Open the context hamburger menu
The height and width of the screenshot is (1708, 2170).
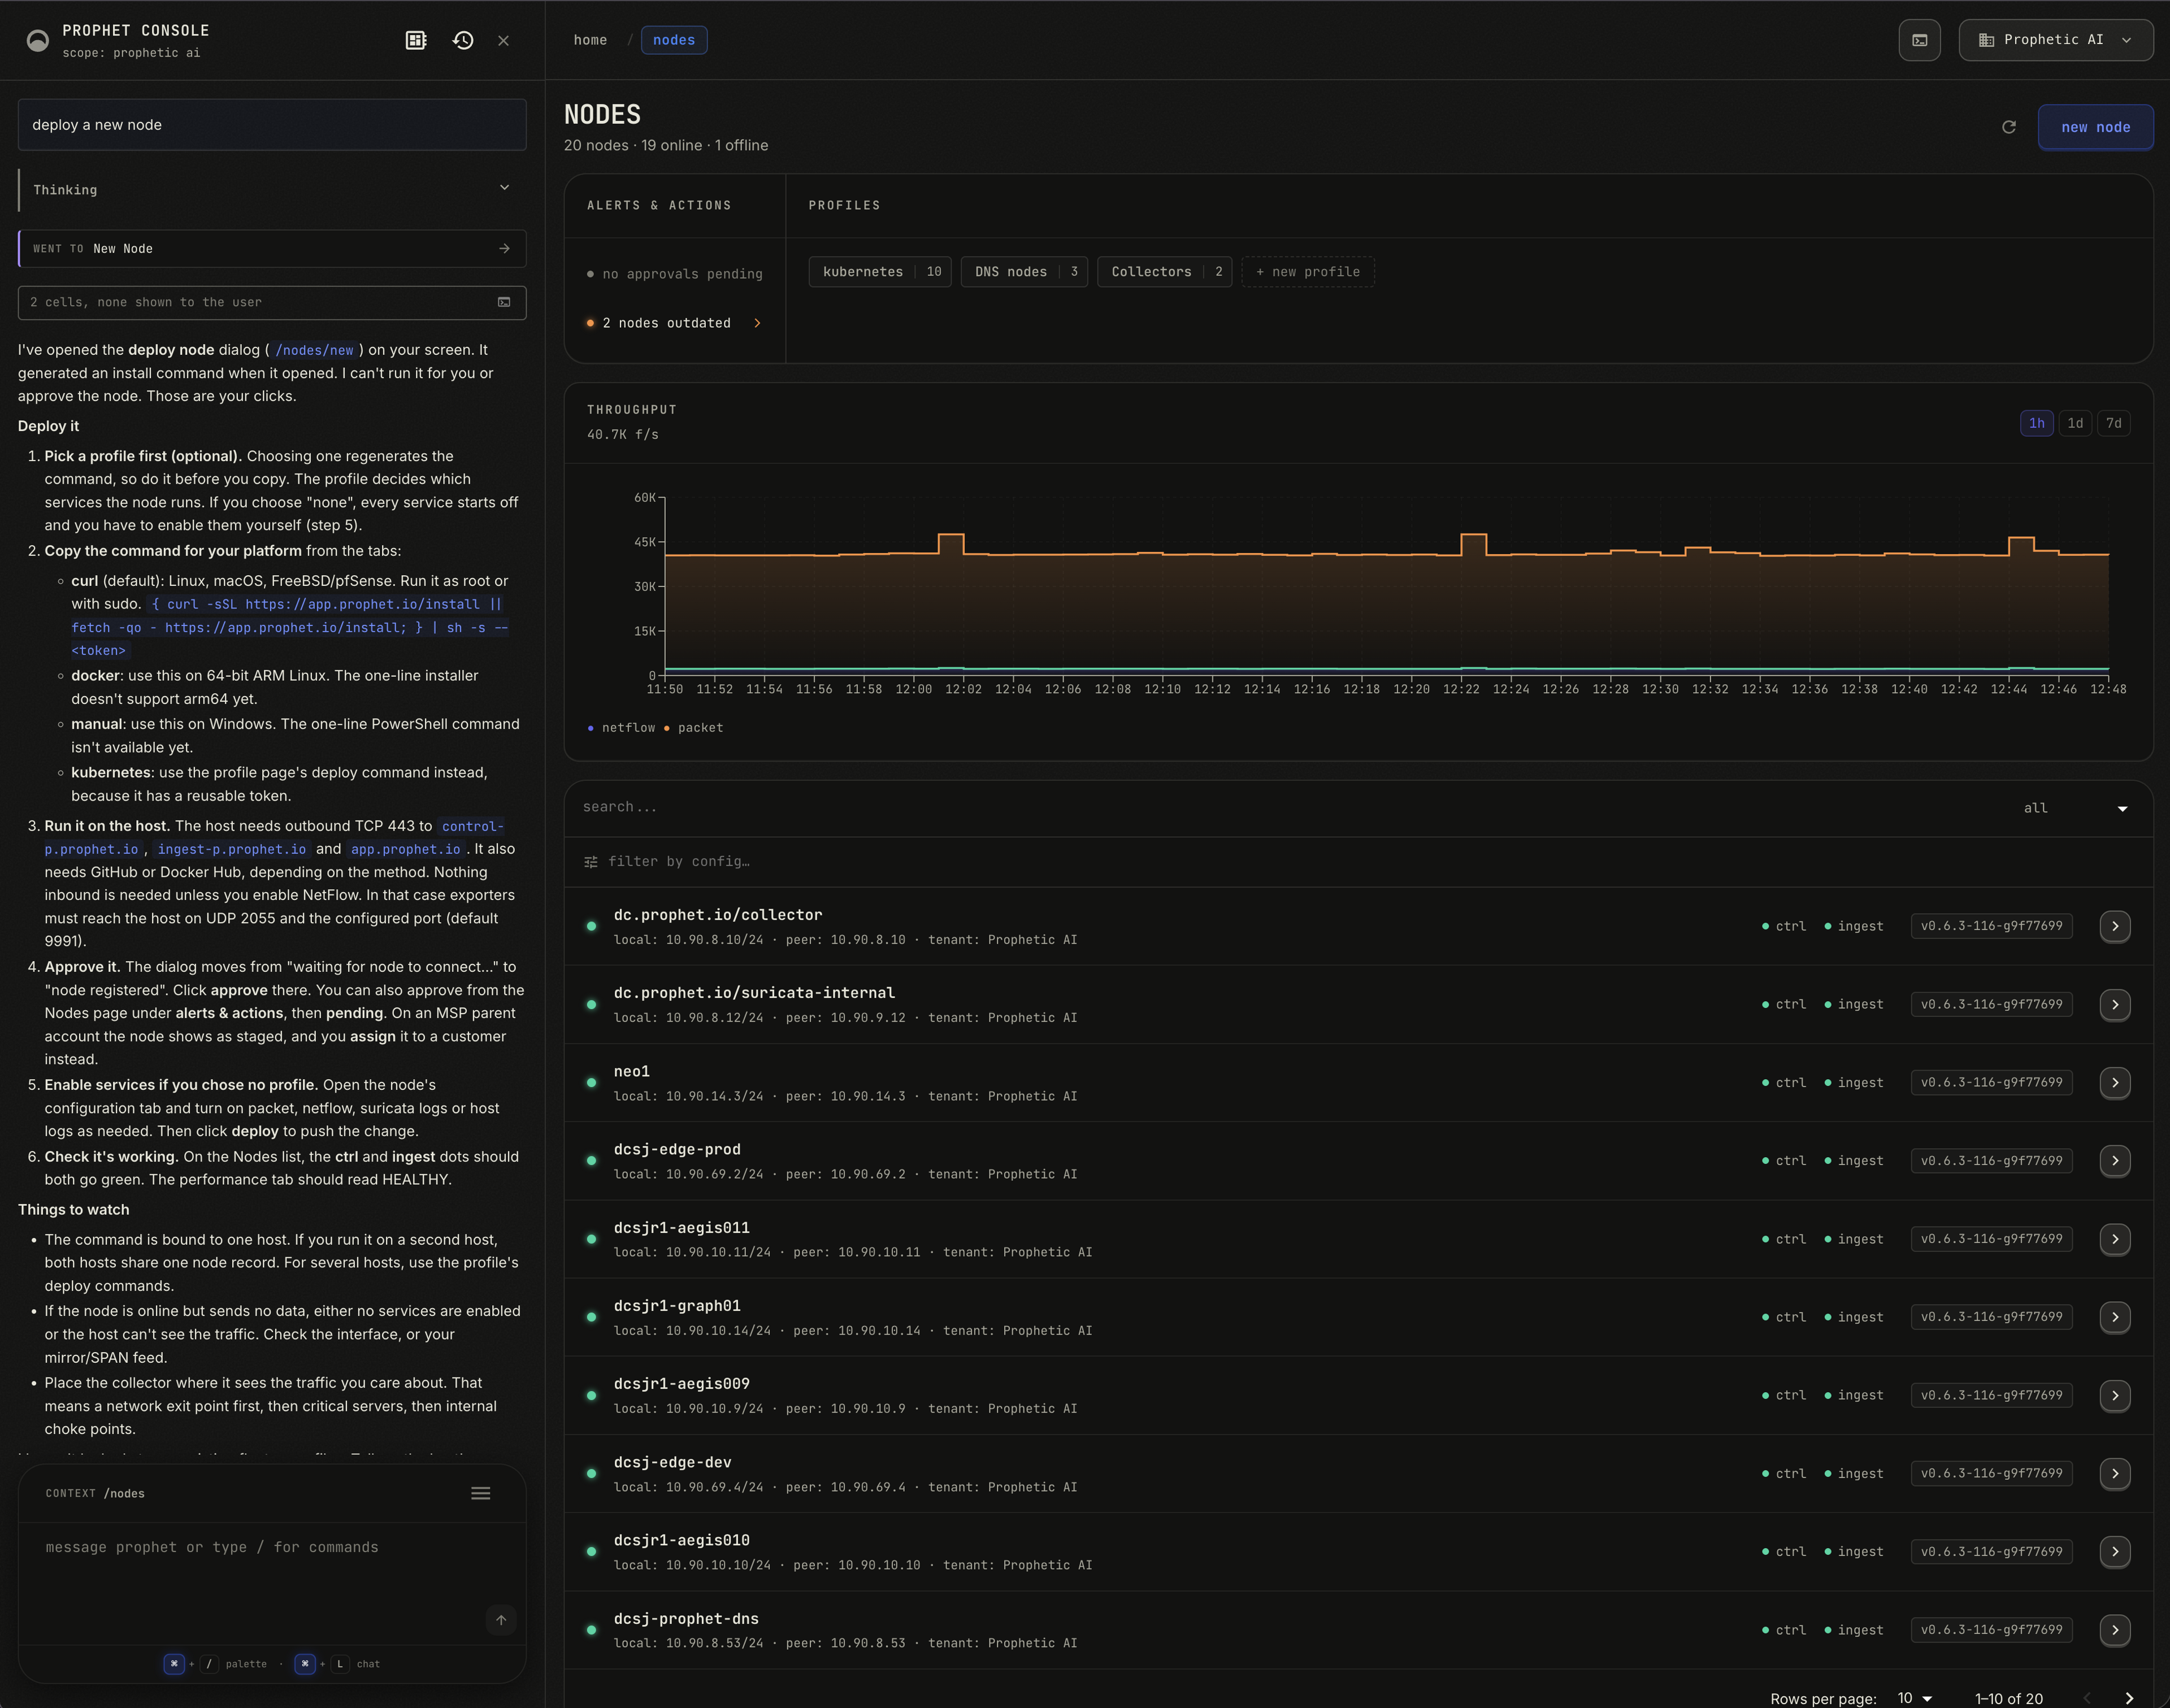pos(480,1493)
